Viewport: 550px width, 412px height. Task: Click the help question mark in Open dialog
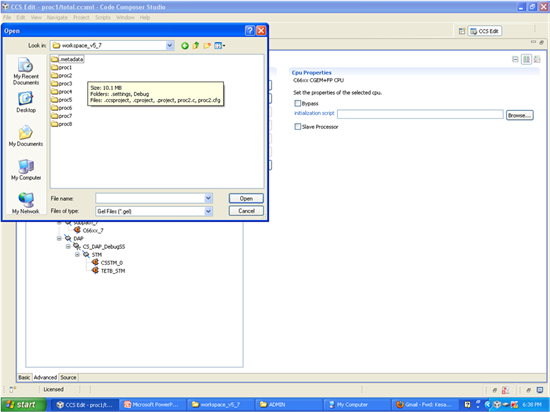pos(250,31)
